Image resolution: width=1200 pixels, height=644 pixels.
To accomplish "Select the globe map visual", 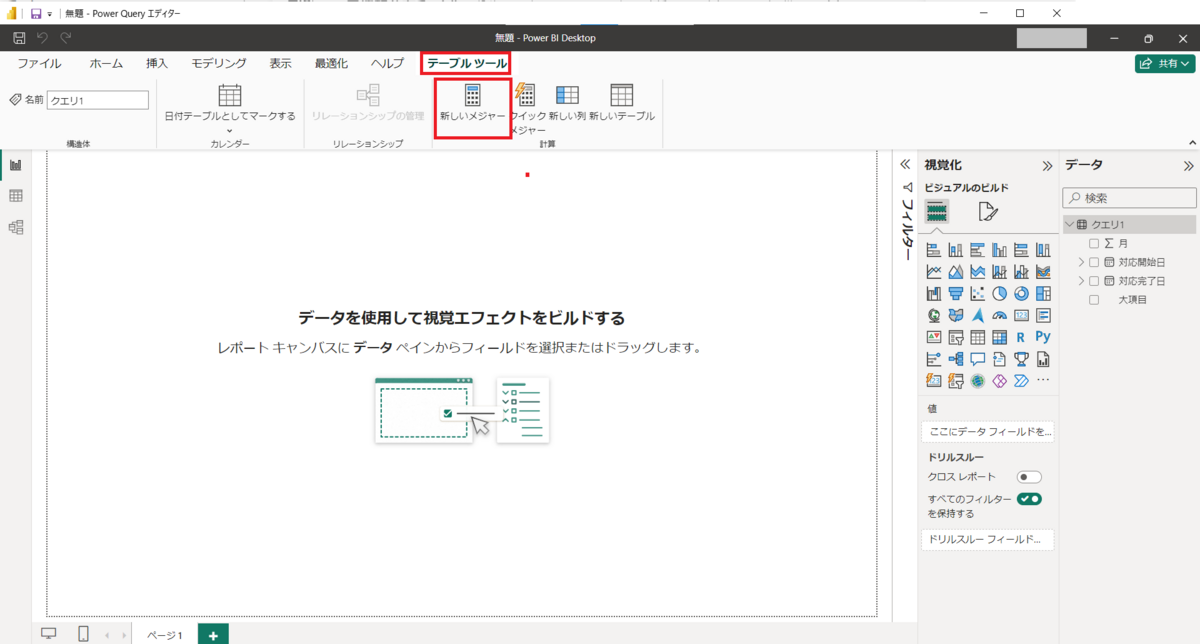I will [x=933, y=315].
